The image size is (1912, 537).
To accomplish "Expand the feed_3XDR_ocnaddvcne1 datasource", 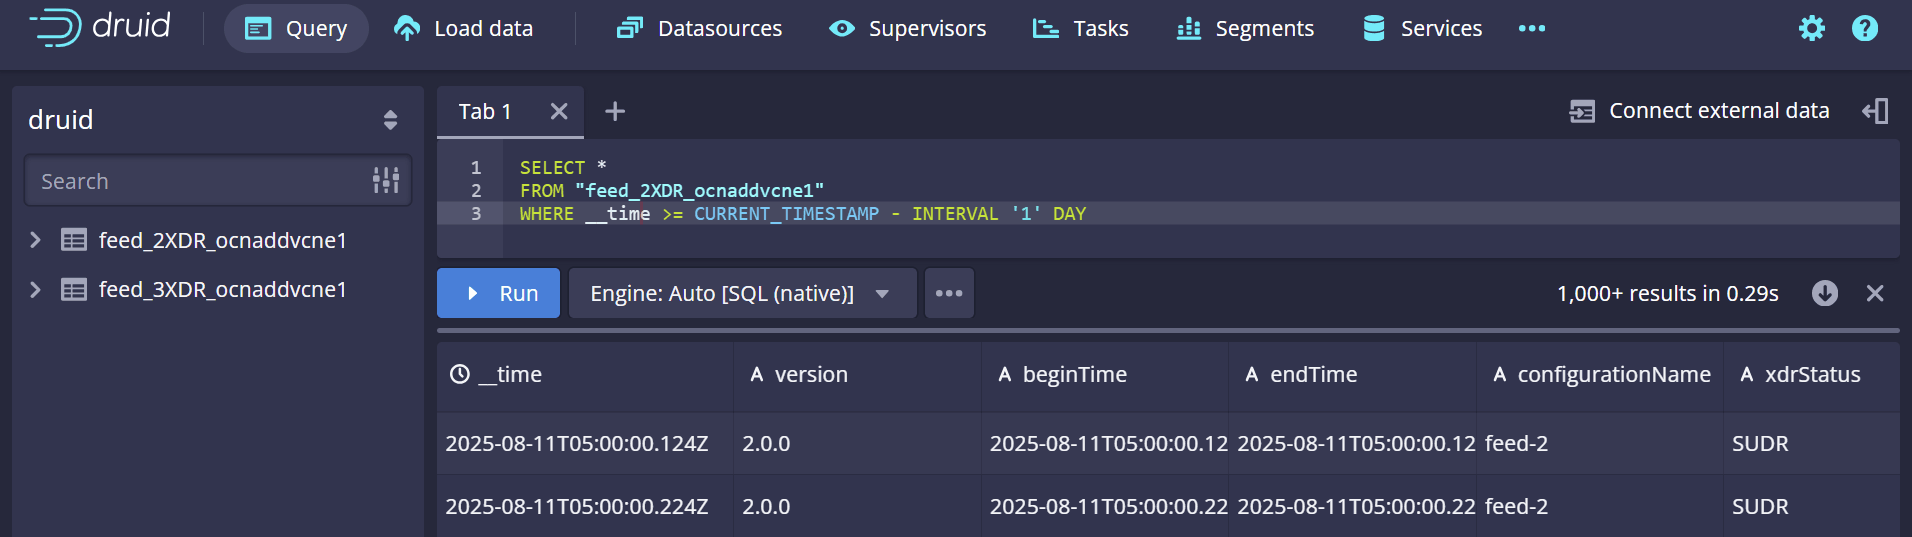I will tap(36, 289).
